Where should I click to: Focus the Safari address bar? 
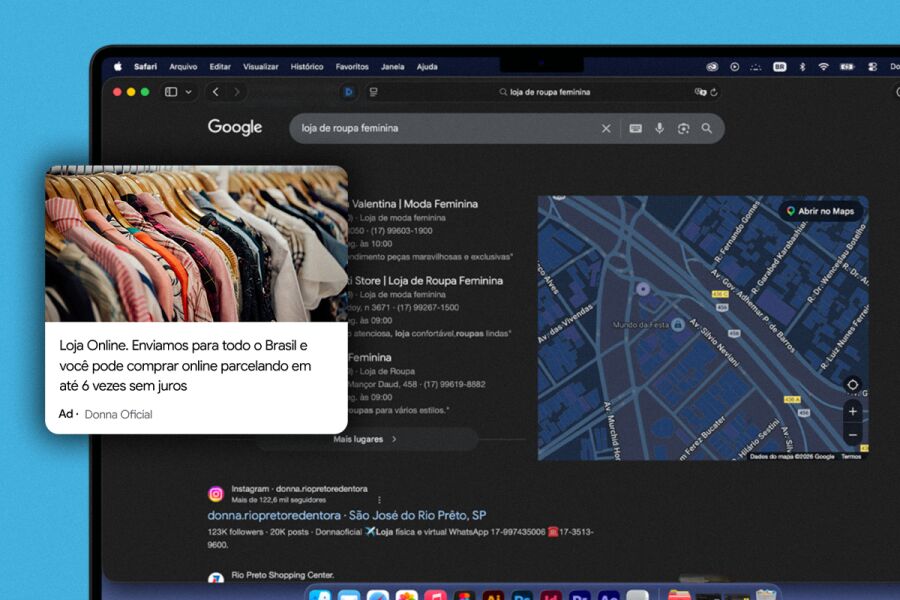[x=544, y=92]
